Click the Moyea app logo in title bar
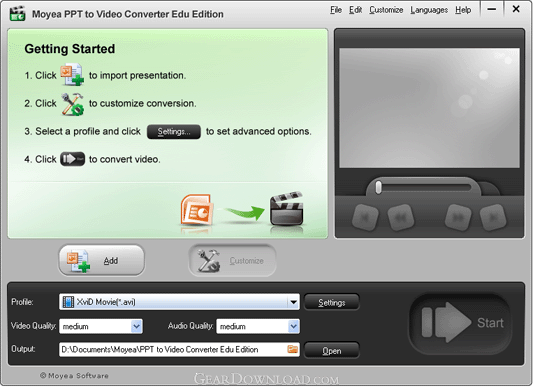The width and height of the screenshot is (535, 388). click(x=18, y=14)
